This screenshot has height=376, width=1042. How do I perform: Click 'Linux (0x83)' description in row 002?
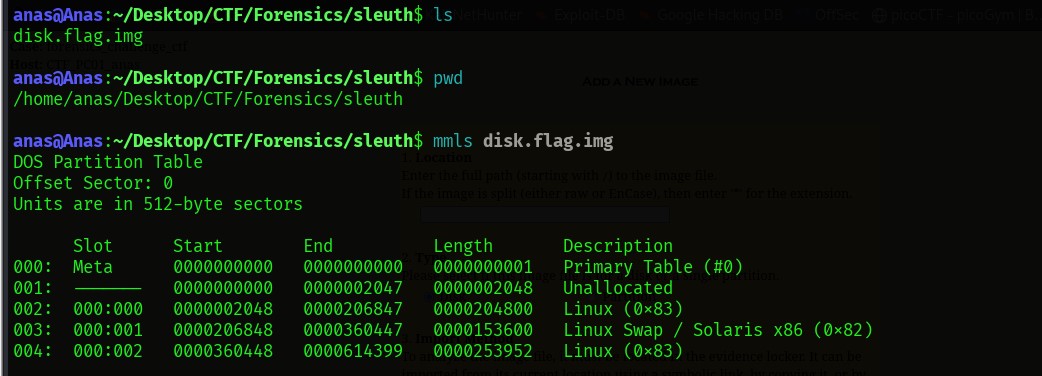623,309
